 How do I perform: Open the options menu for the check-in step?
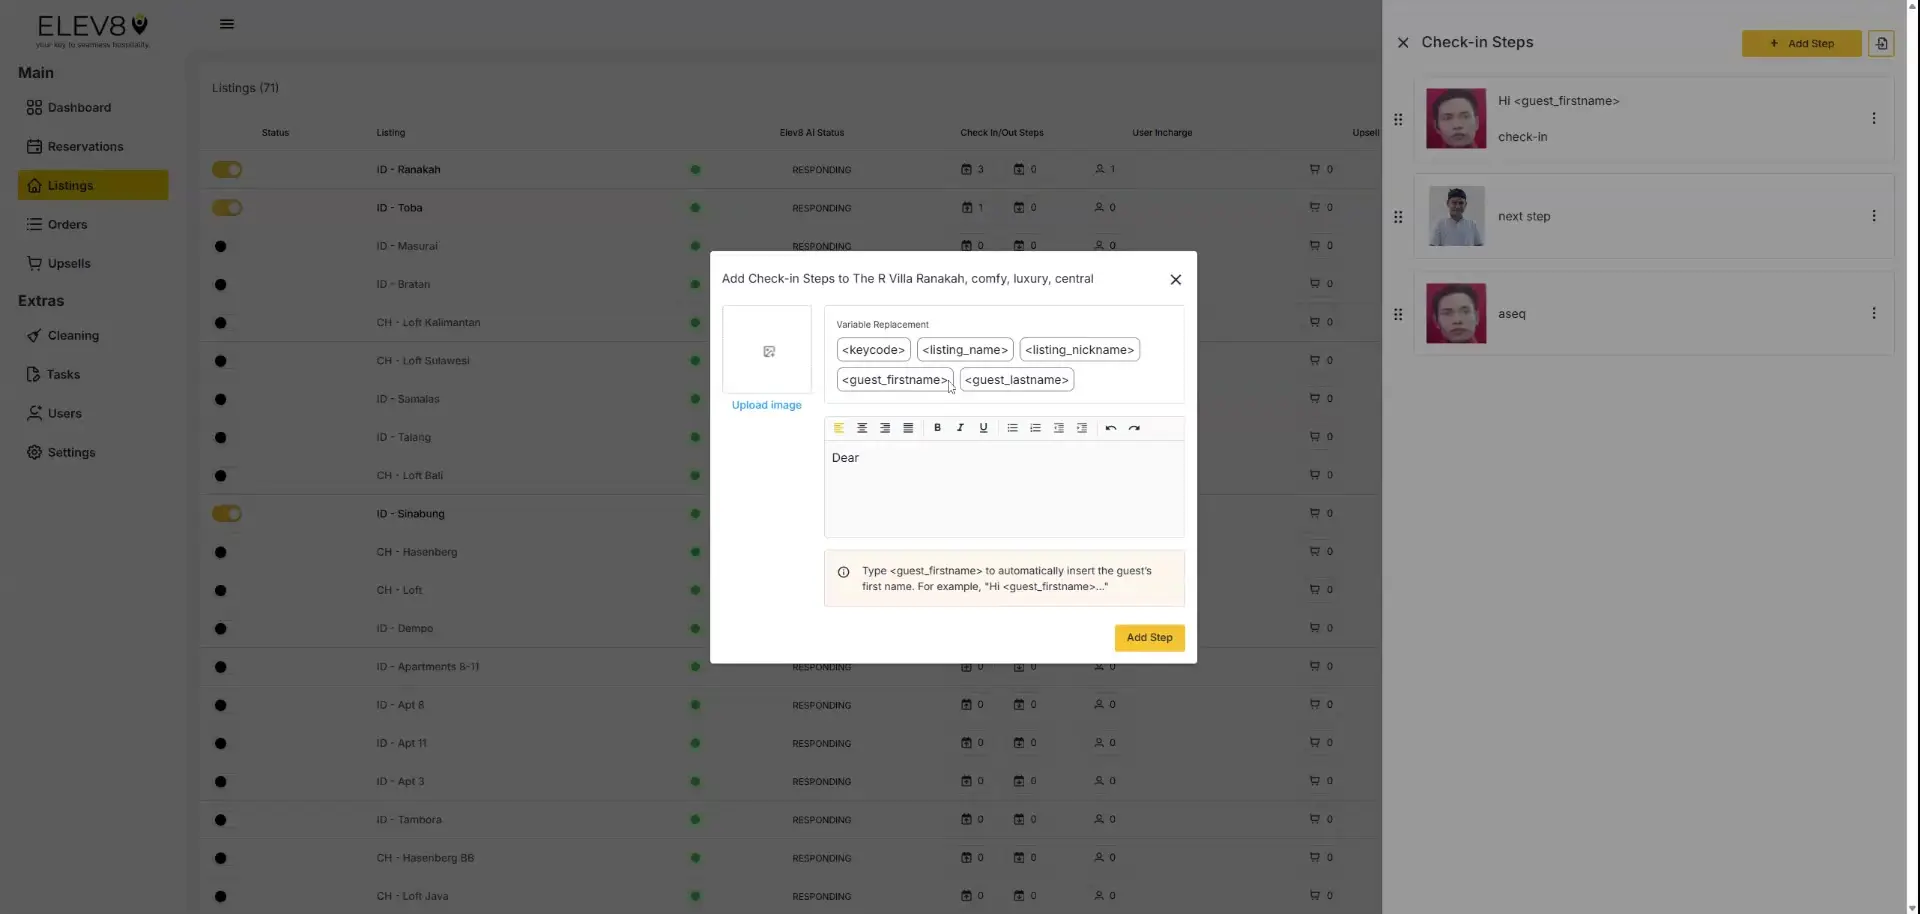[1874, 118]
